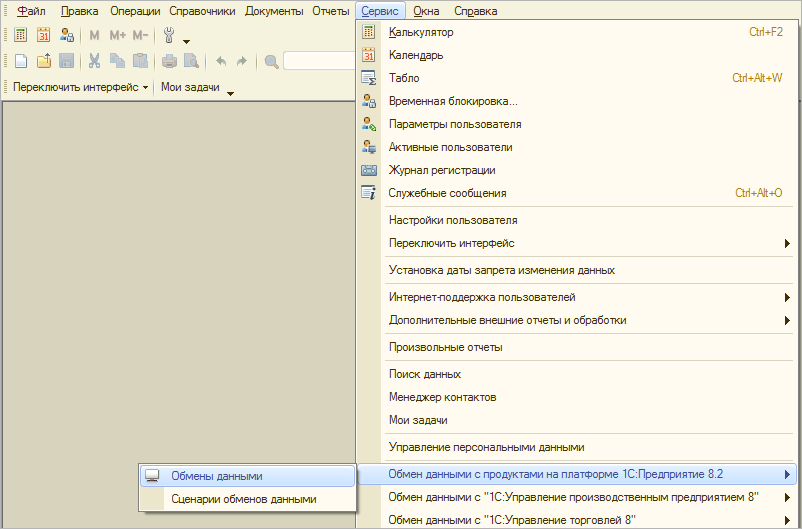Click the M+ memory add button
This screenshot has width=802, height=529.
(x=117, y=35)
